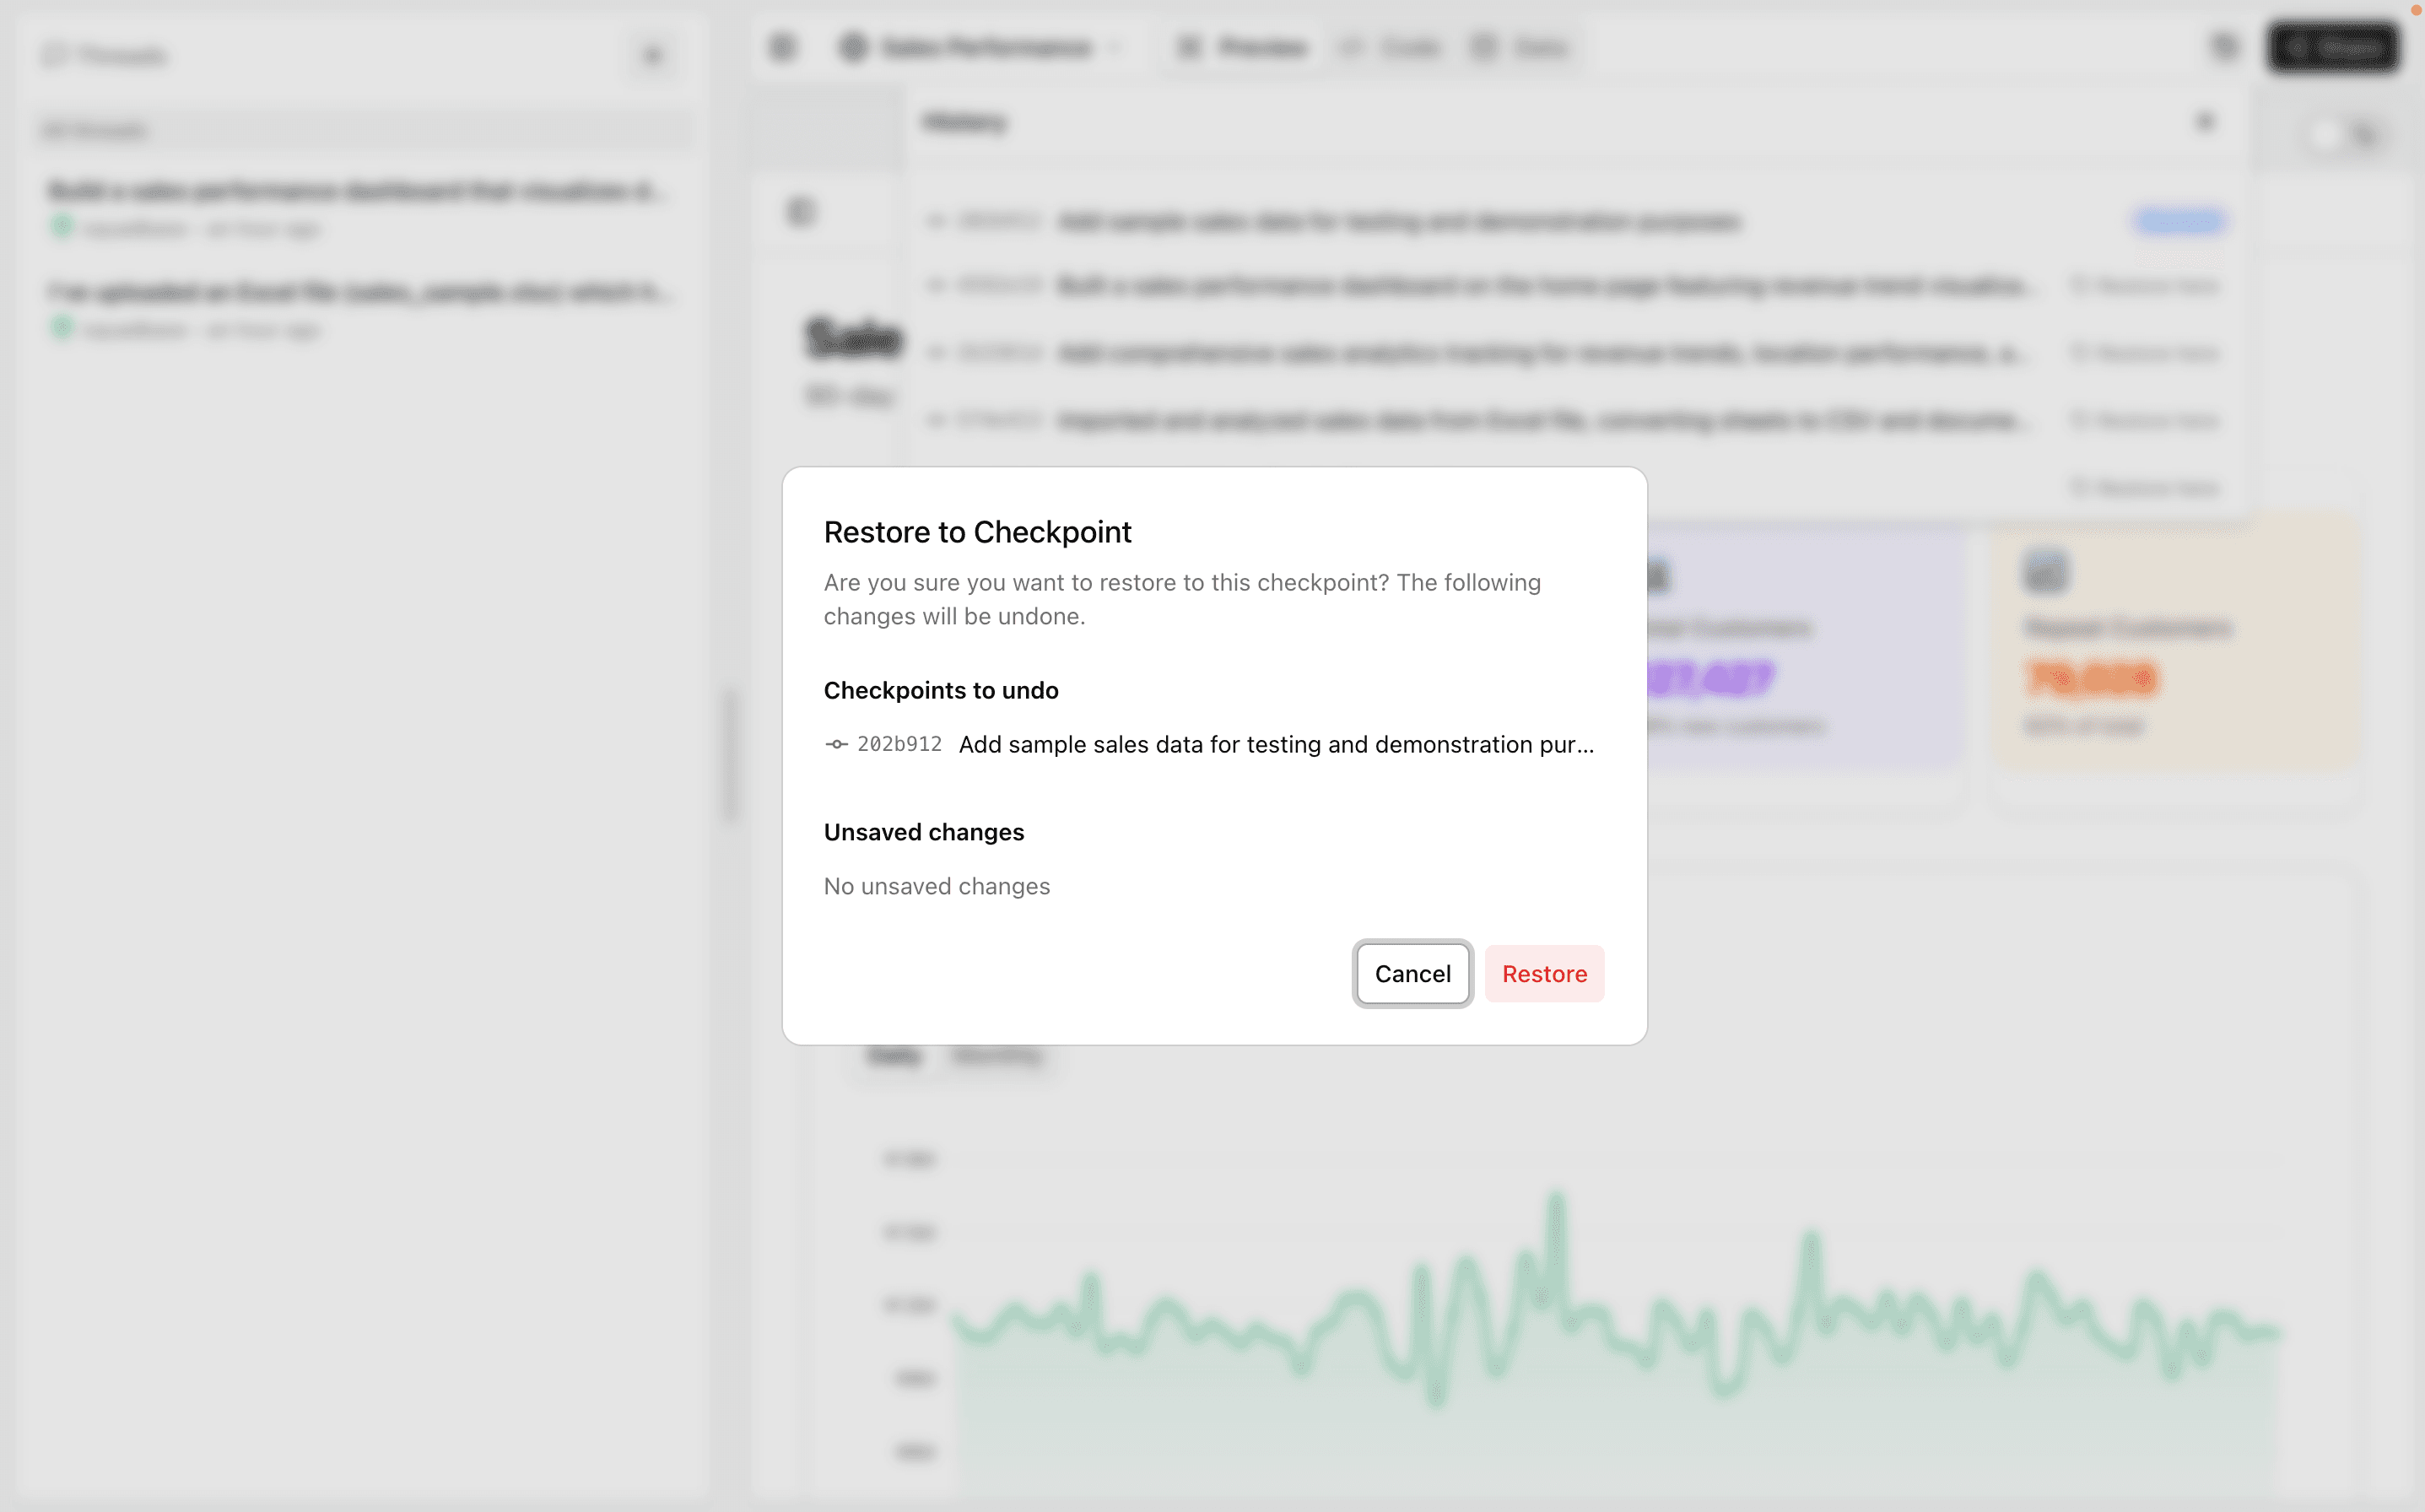
Task: Select the 202b912 checkpoint entry in dialog
Action: point(1210,744)
